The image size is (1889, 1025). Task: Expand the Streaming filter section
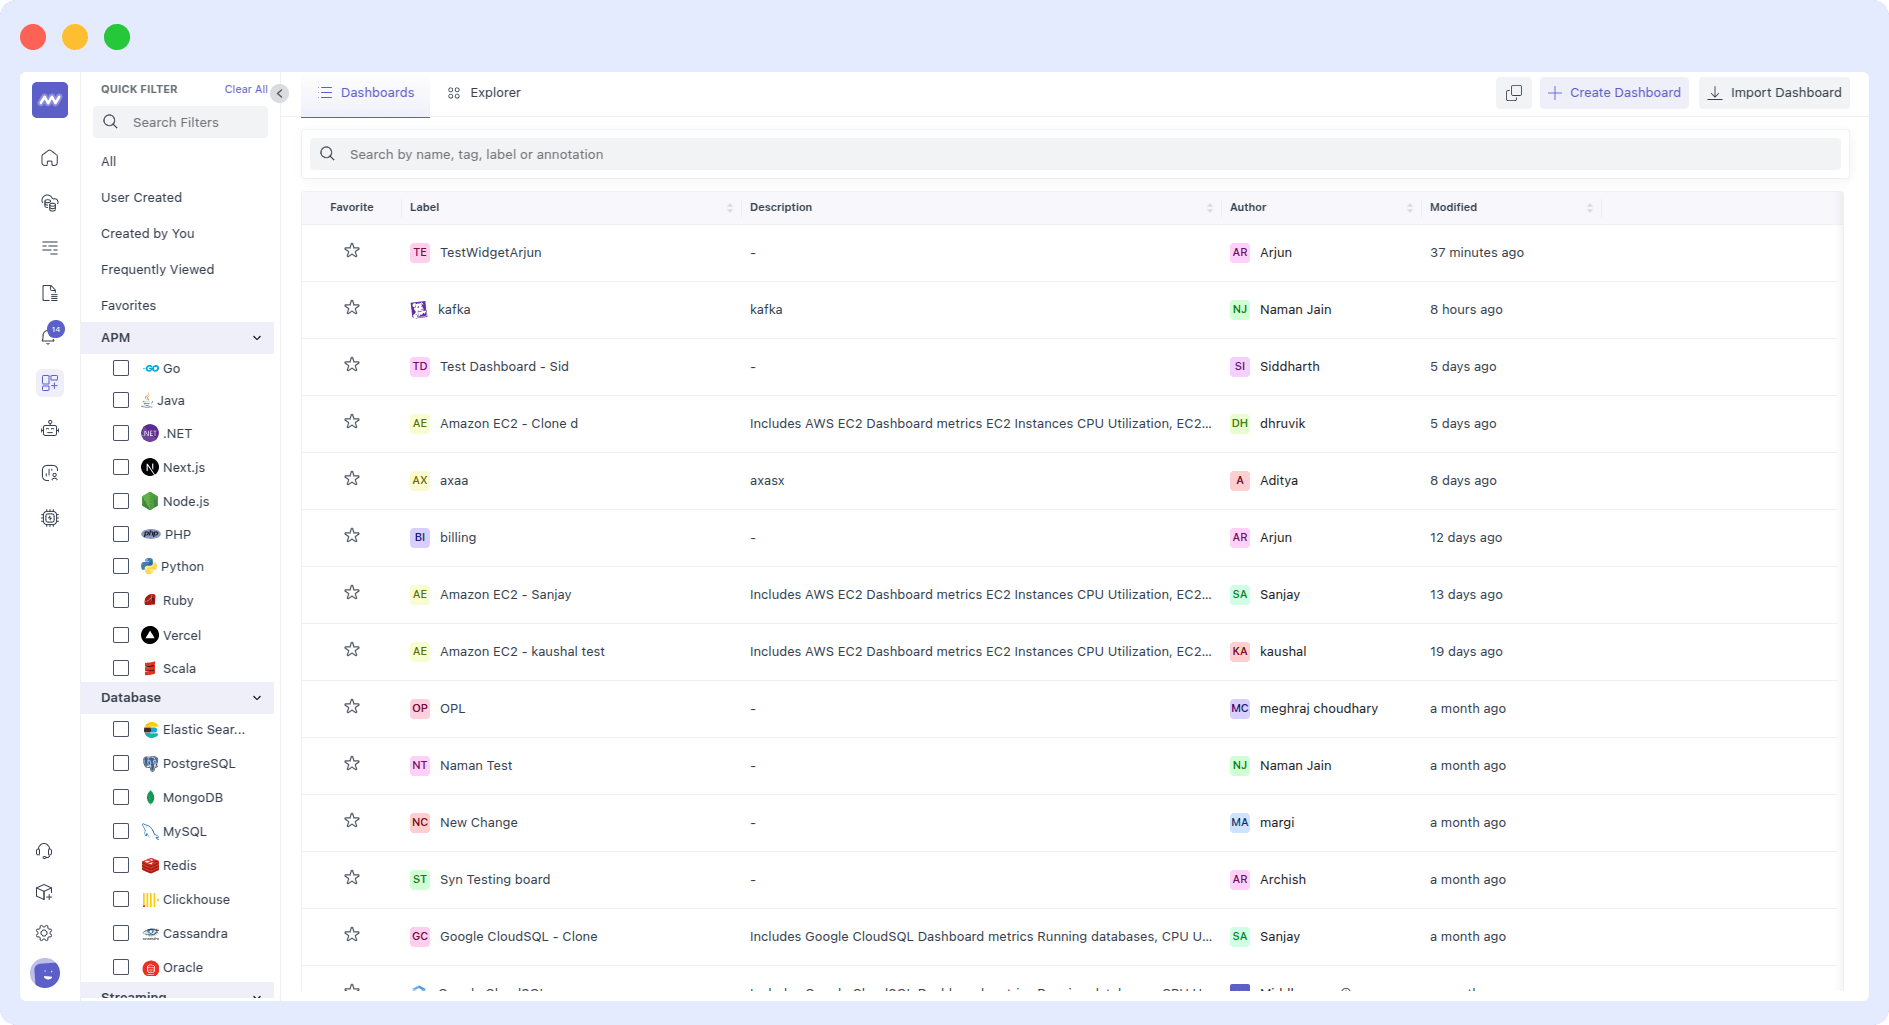pos(257,995)
